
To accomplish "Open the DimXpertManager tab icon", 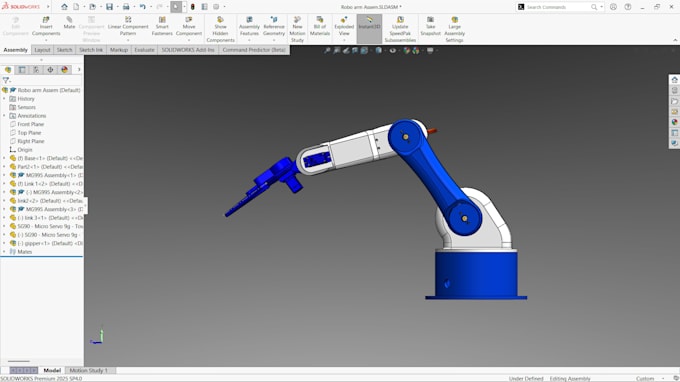I will [x=50, y=70].
